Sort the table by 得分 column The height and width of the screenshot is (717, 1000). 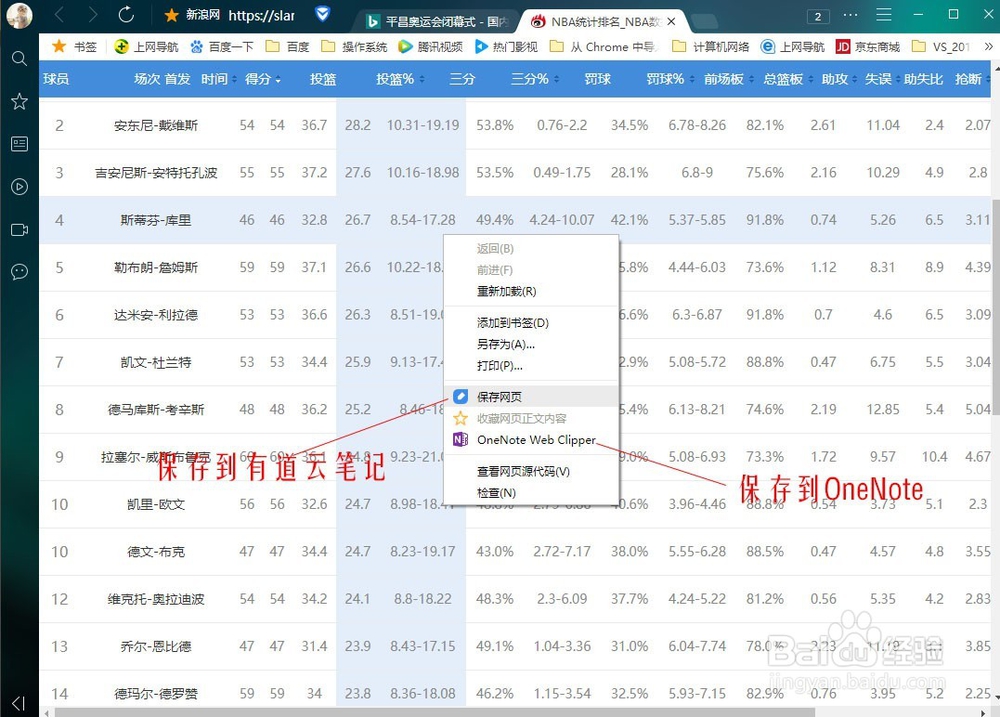[263, 79]
